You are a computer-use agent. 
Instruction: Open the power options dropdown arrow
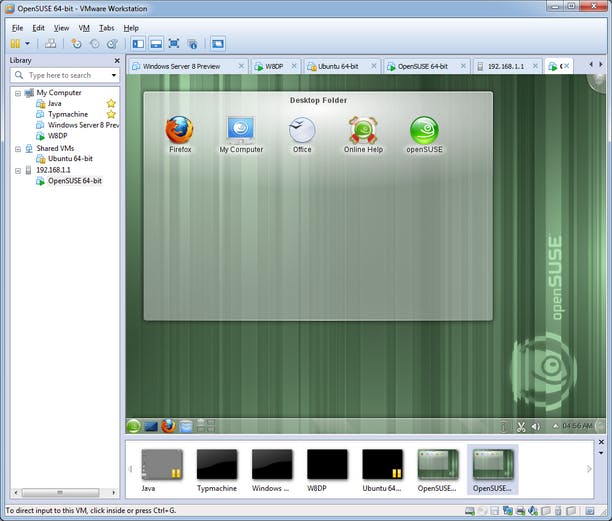[x=27, y=44]
